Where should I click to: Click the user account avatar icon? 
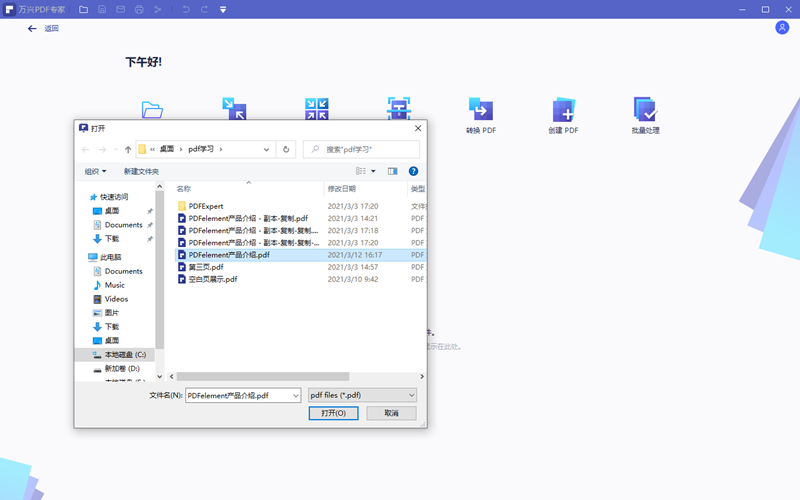coord(782,28)
